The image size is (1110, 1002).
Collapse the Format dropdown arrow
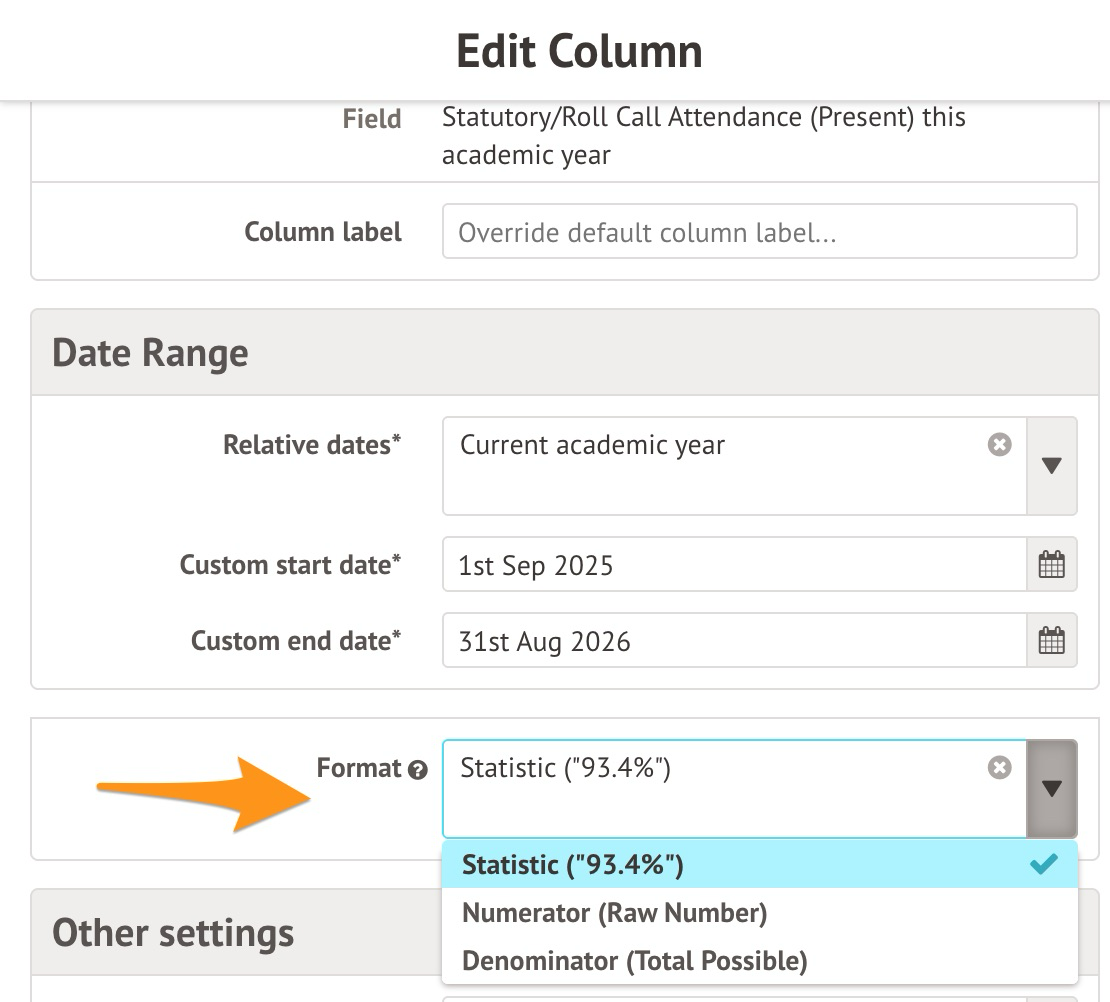pos(1051,788)
